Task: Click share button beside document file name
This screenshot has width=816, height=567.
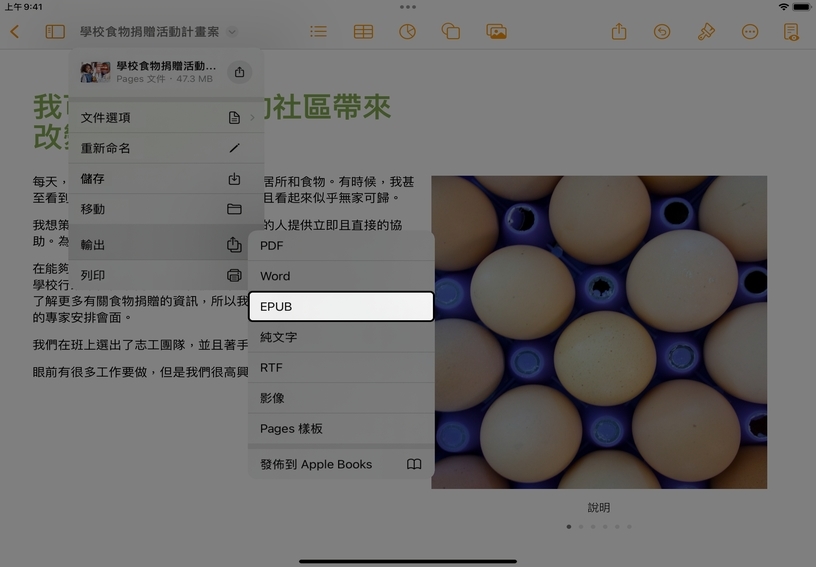Action: point(238,72)
